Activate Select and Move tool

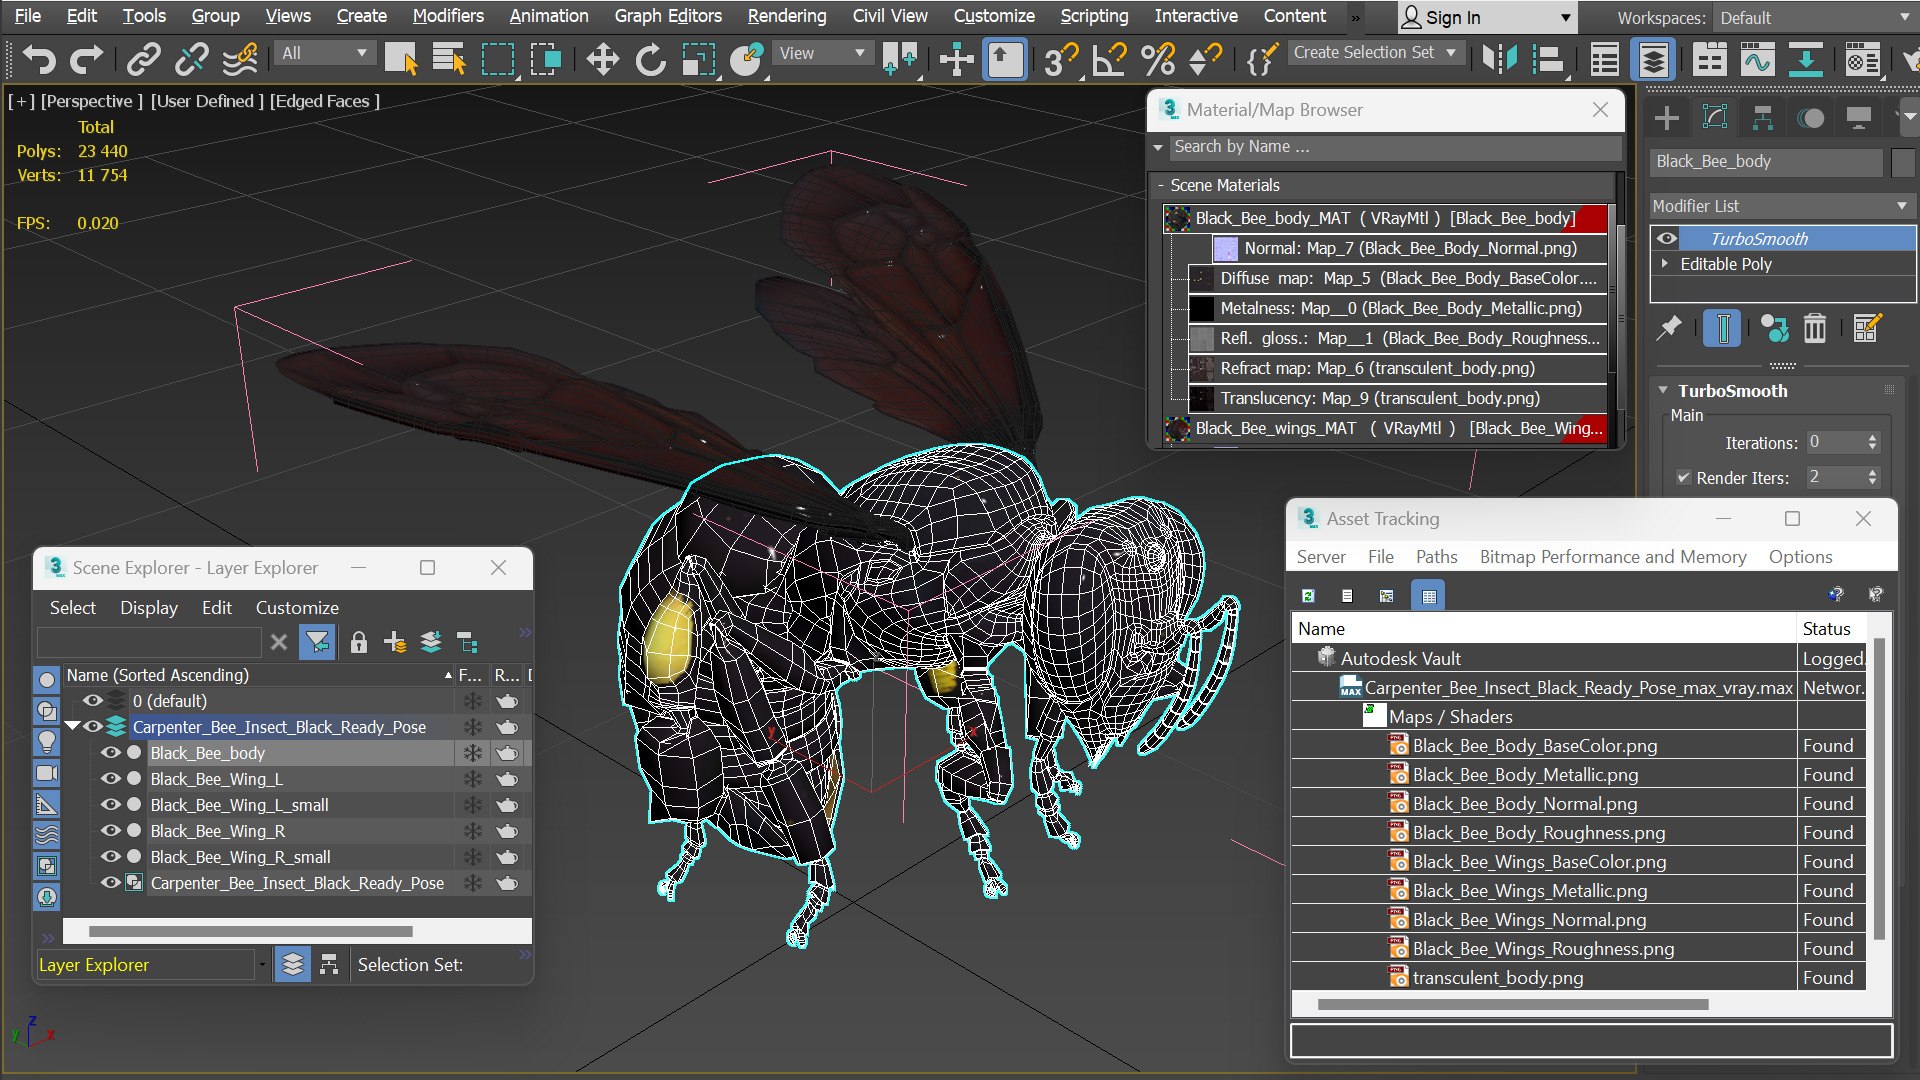point(602,60)
